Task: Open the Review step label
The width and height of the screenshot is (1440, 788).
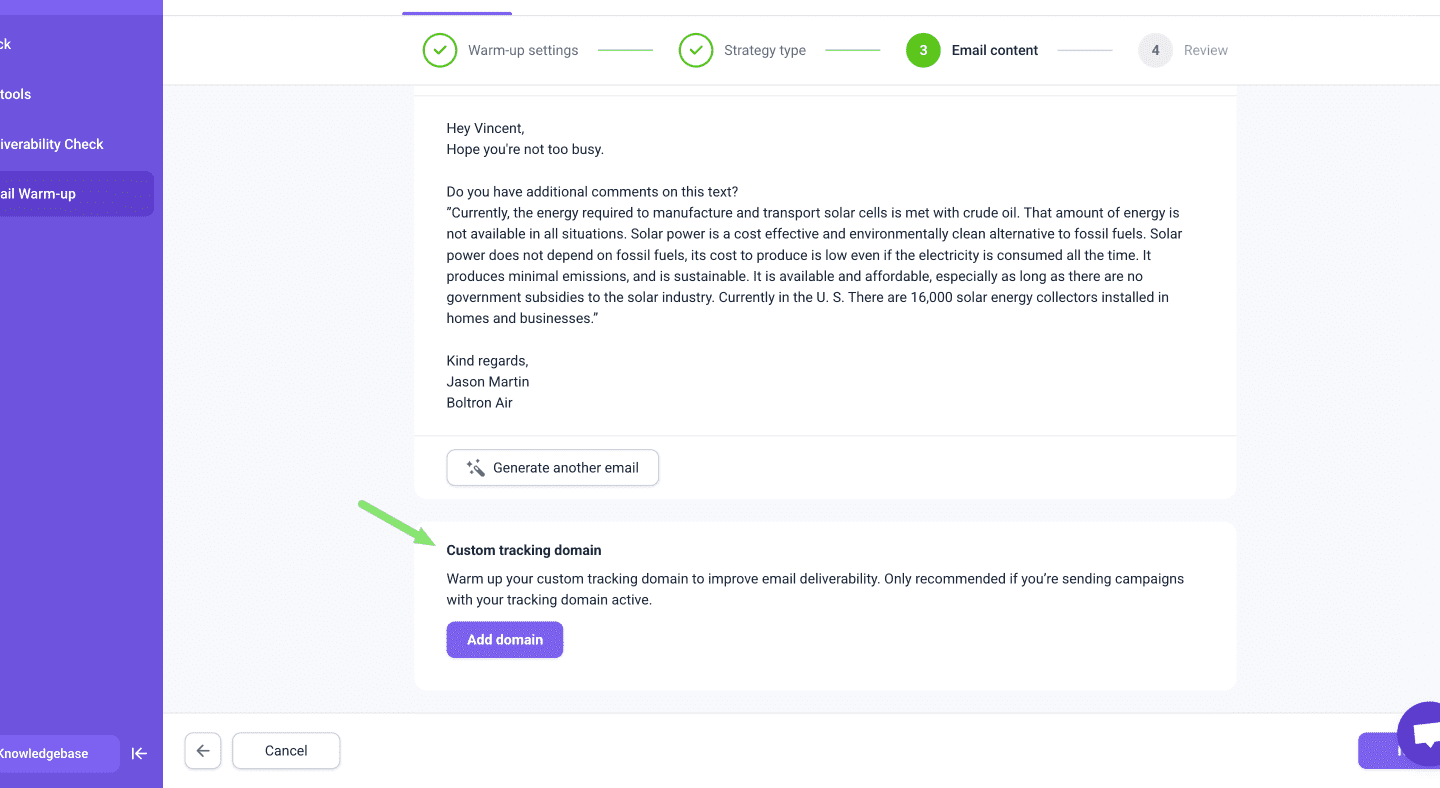Action: (x=1205, y=50)
